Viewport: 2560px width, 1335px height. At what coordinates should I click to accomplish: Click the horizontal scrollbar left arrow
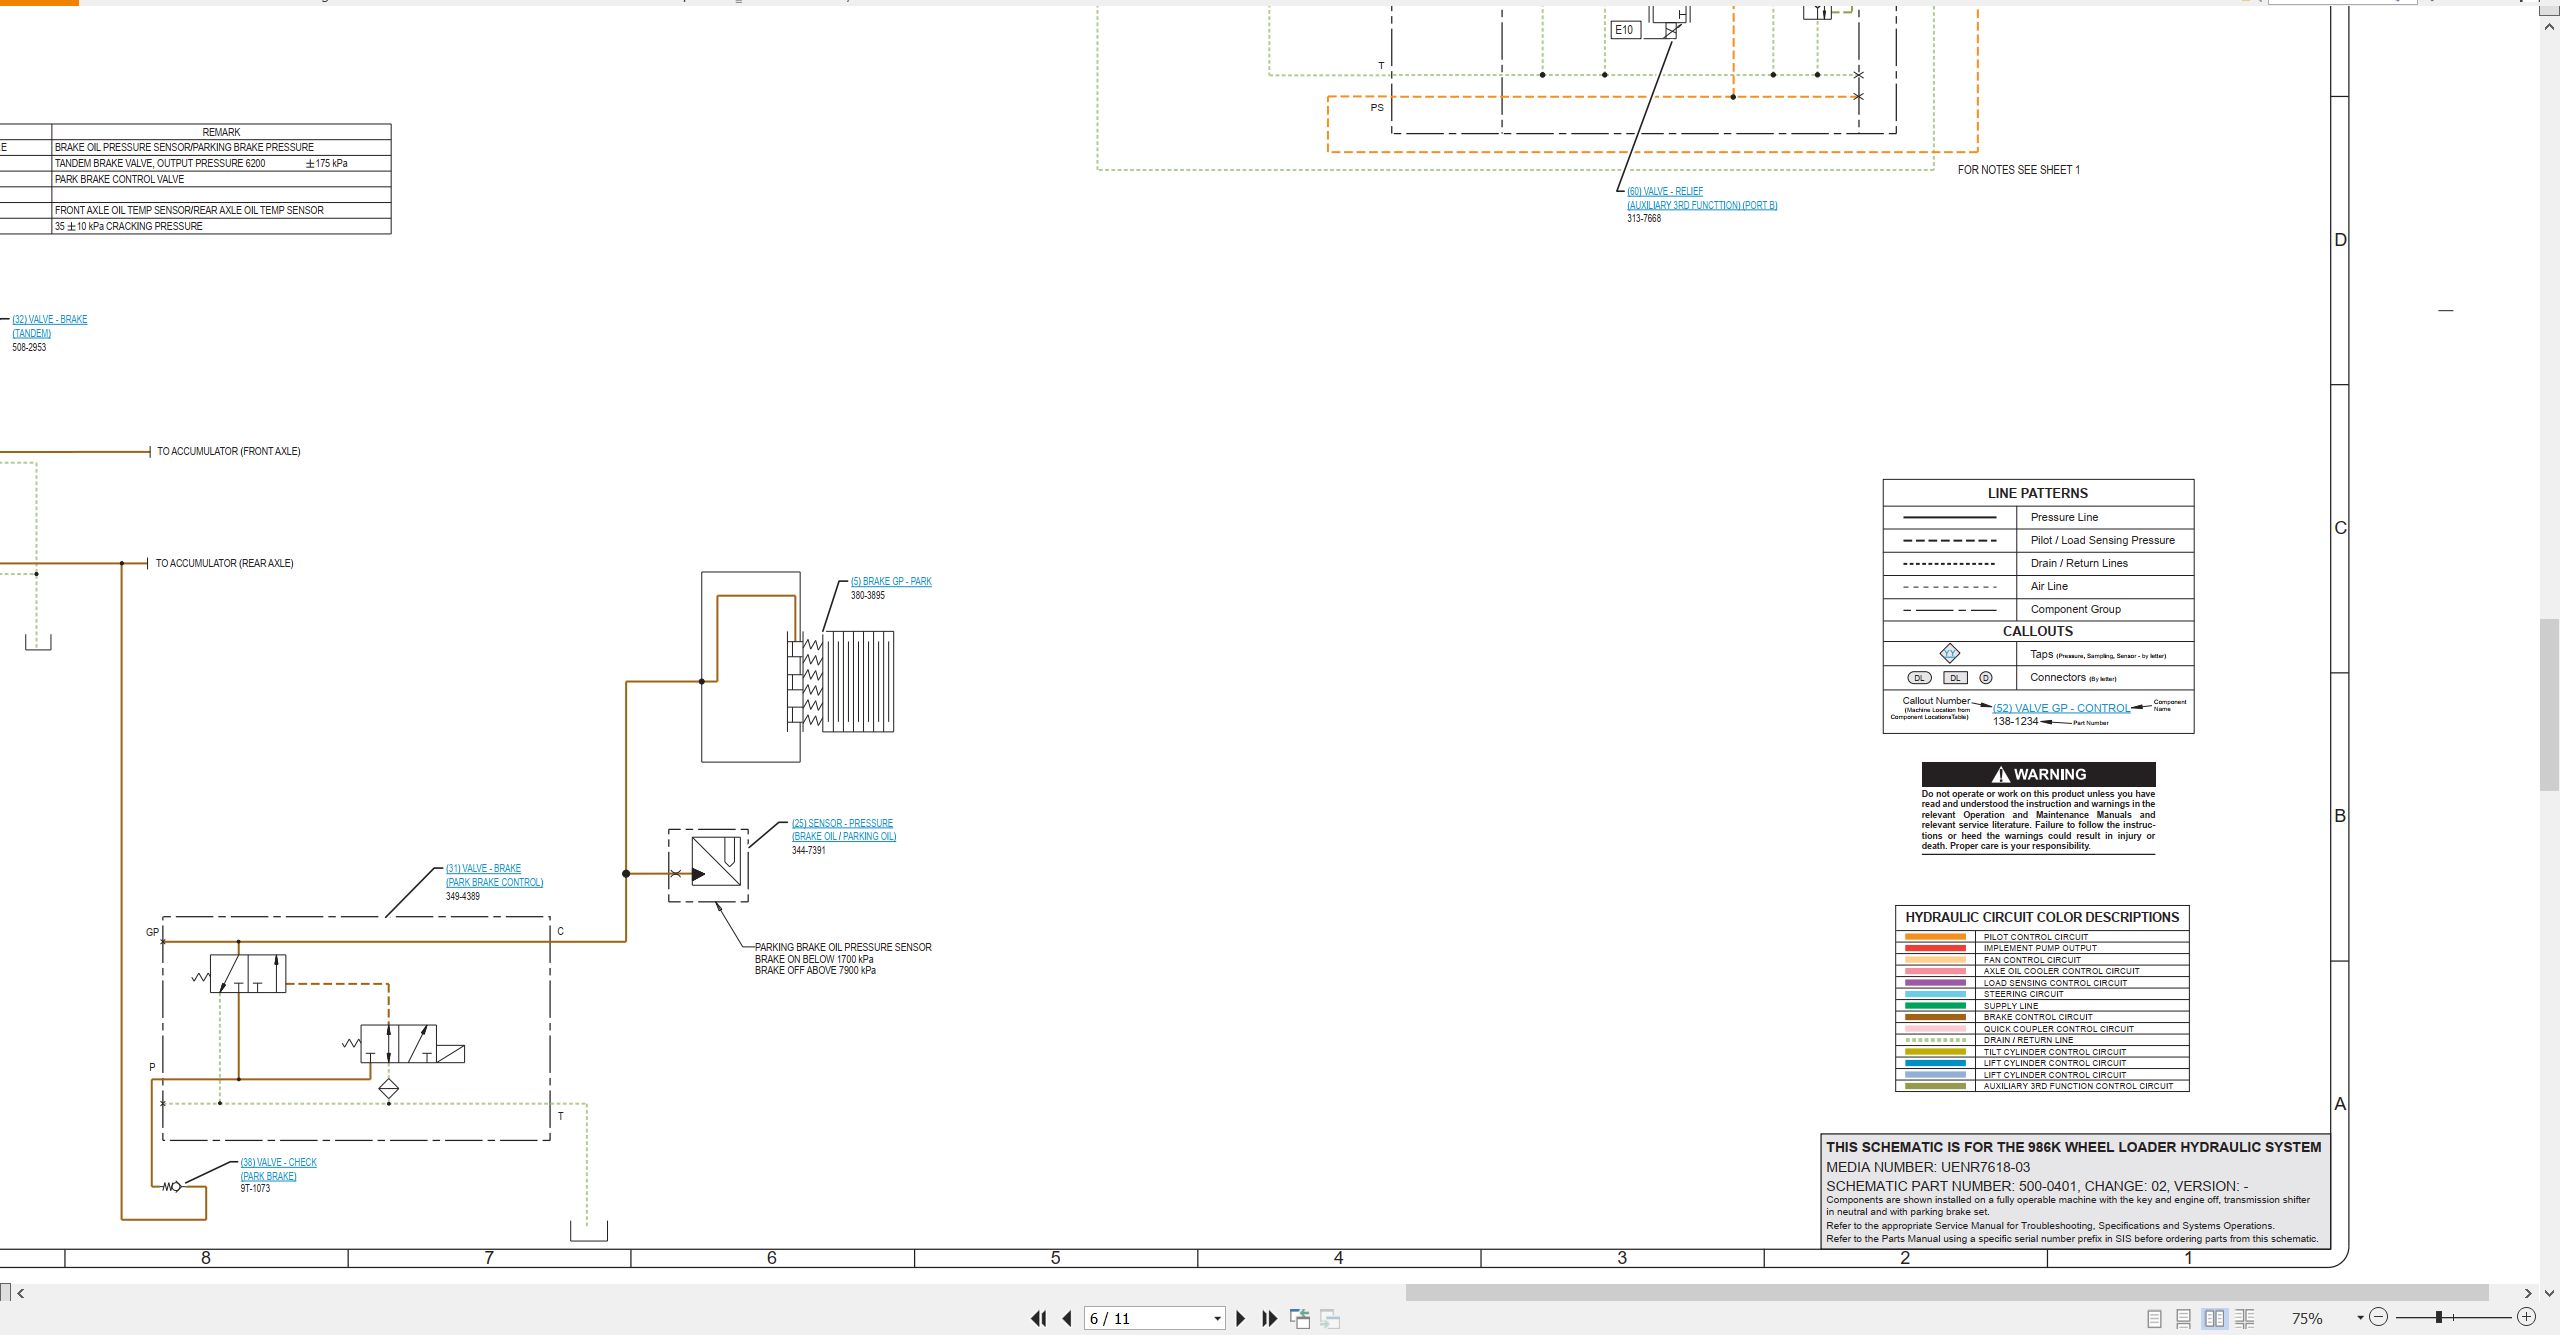tap(21, 1293)
